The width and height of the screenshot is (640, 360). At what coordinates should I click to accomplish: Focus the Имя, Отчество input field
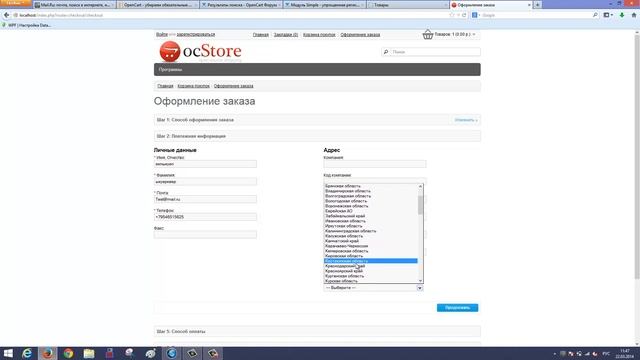click(x=205, y=164)
